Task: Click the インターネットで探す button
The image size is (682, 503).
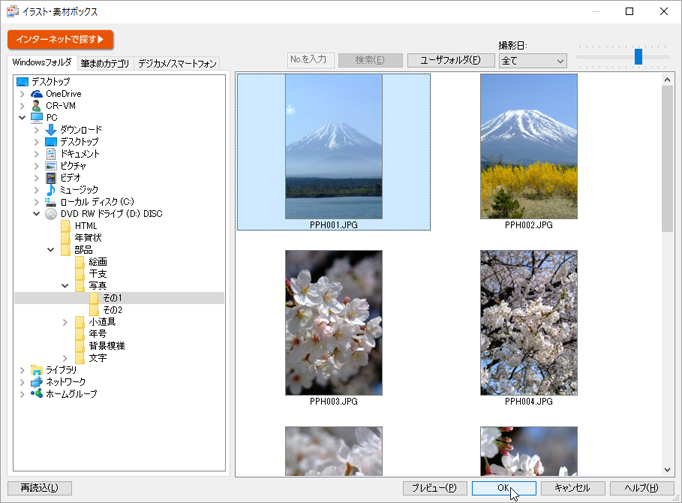Action: pos(61,40)
